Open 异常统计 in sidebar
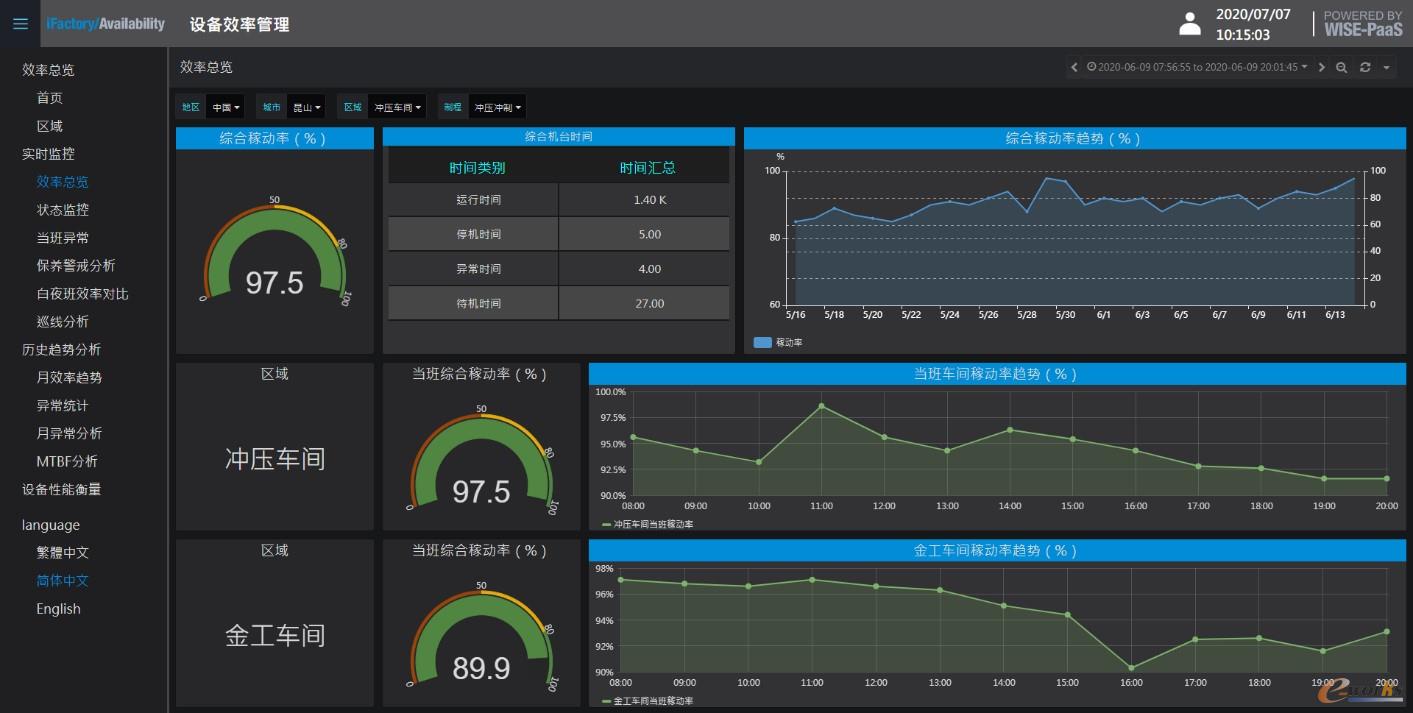The image size is (1413, 713). [63, 406]
